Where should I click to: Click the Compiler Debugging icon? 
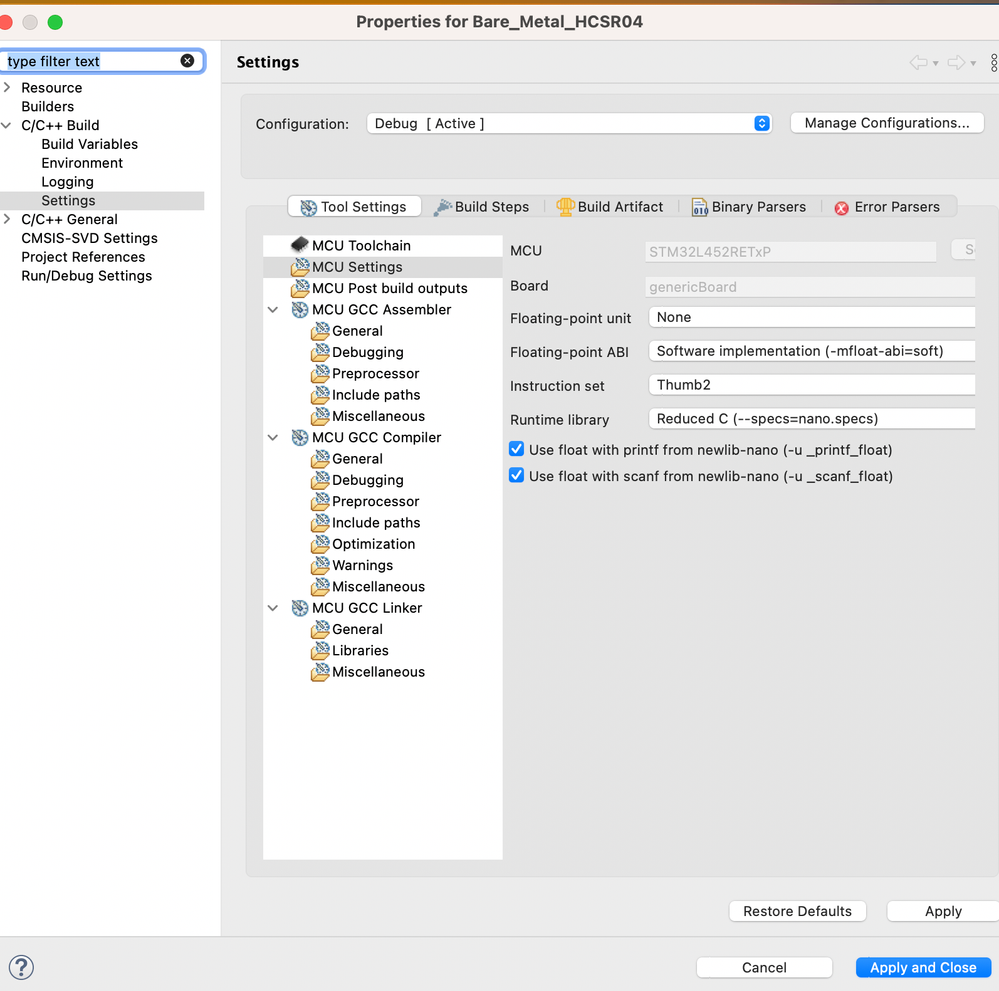[320, 480]
